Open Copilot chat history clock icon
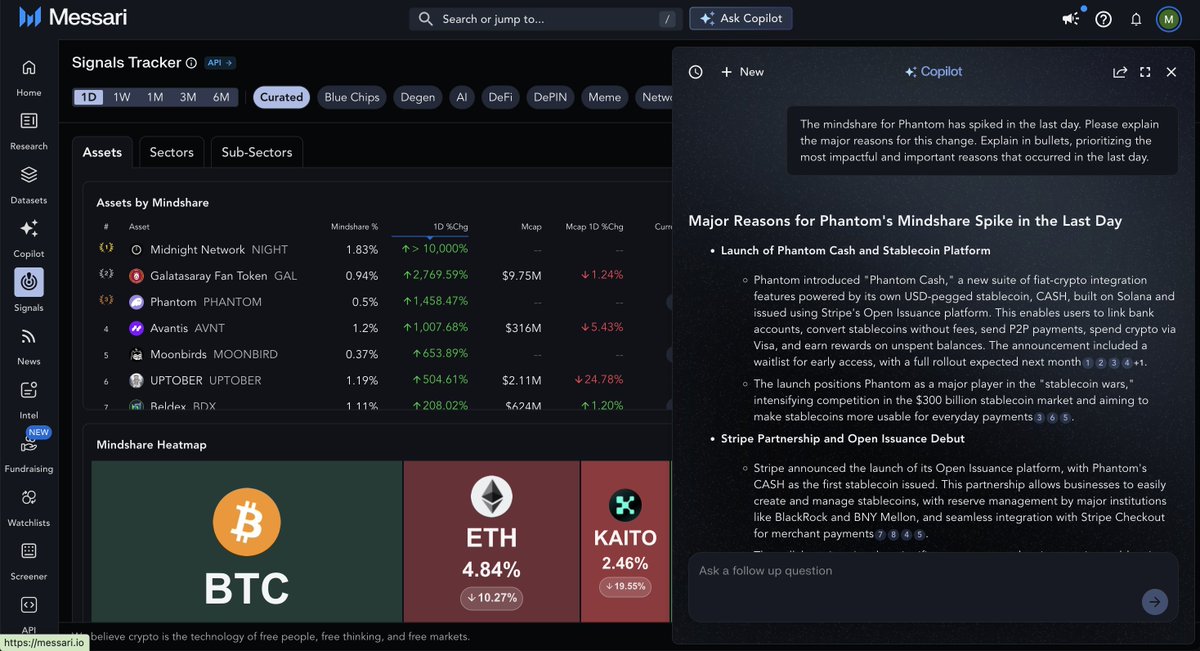The image size is (1200, 651). pos(696,72)
